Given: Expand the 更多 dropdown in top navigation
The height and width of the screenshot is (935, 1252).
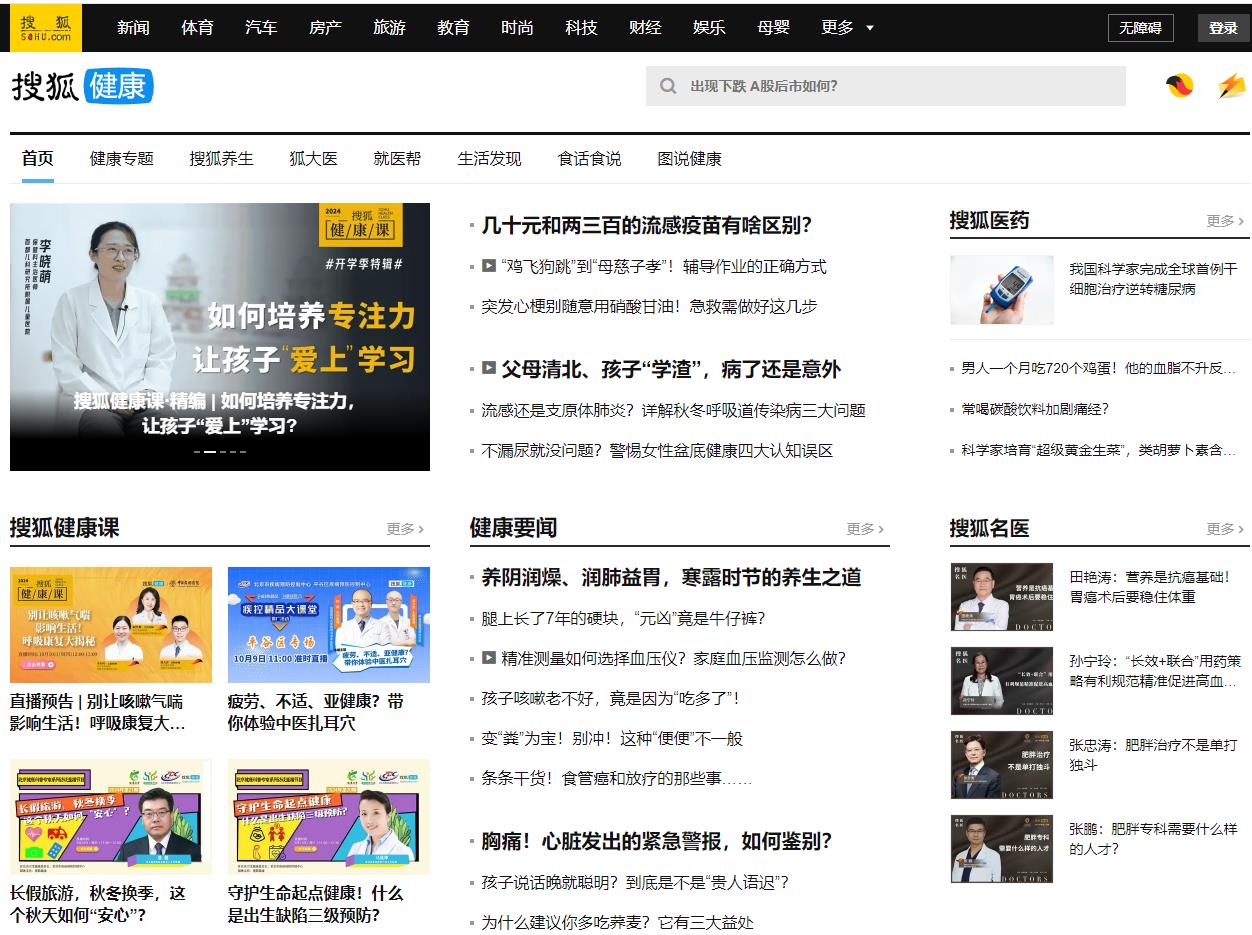Looking at the screenshot, I should (848, 28).
